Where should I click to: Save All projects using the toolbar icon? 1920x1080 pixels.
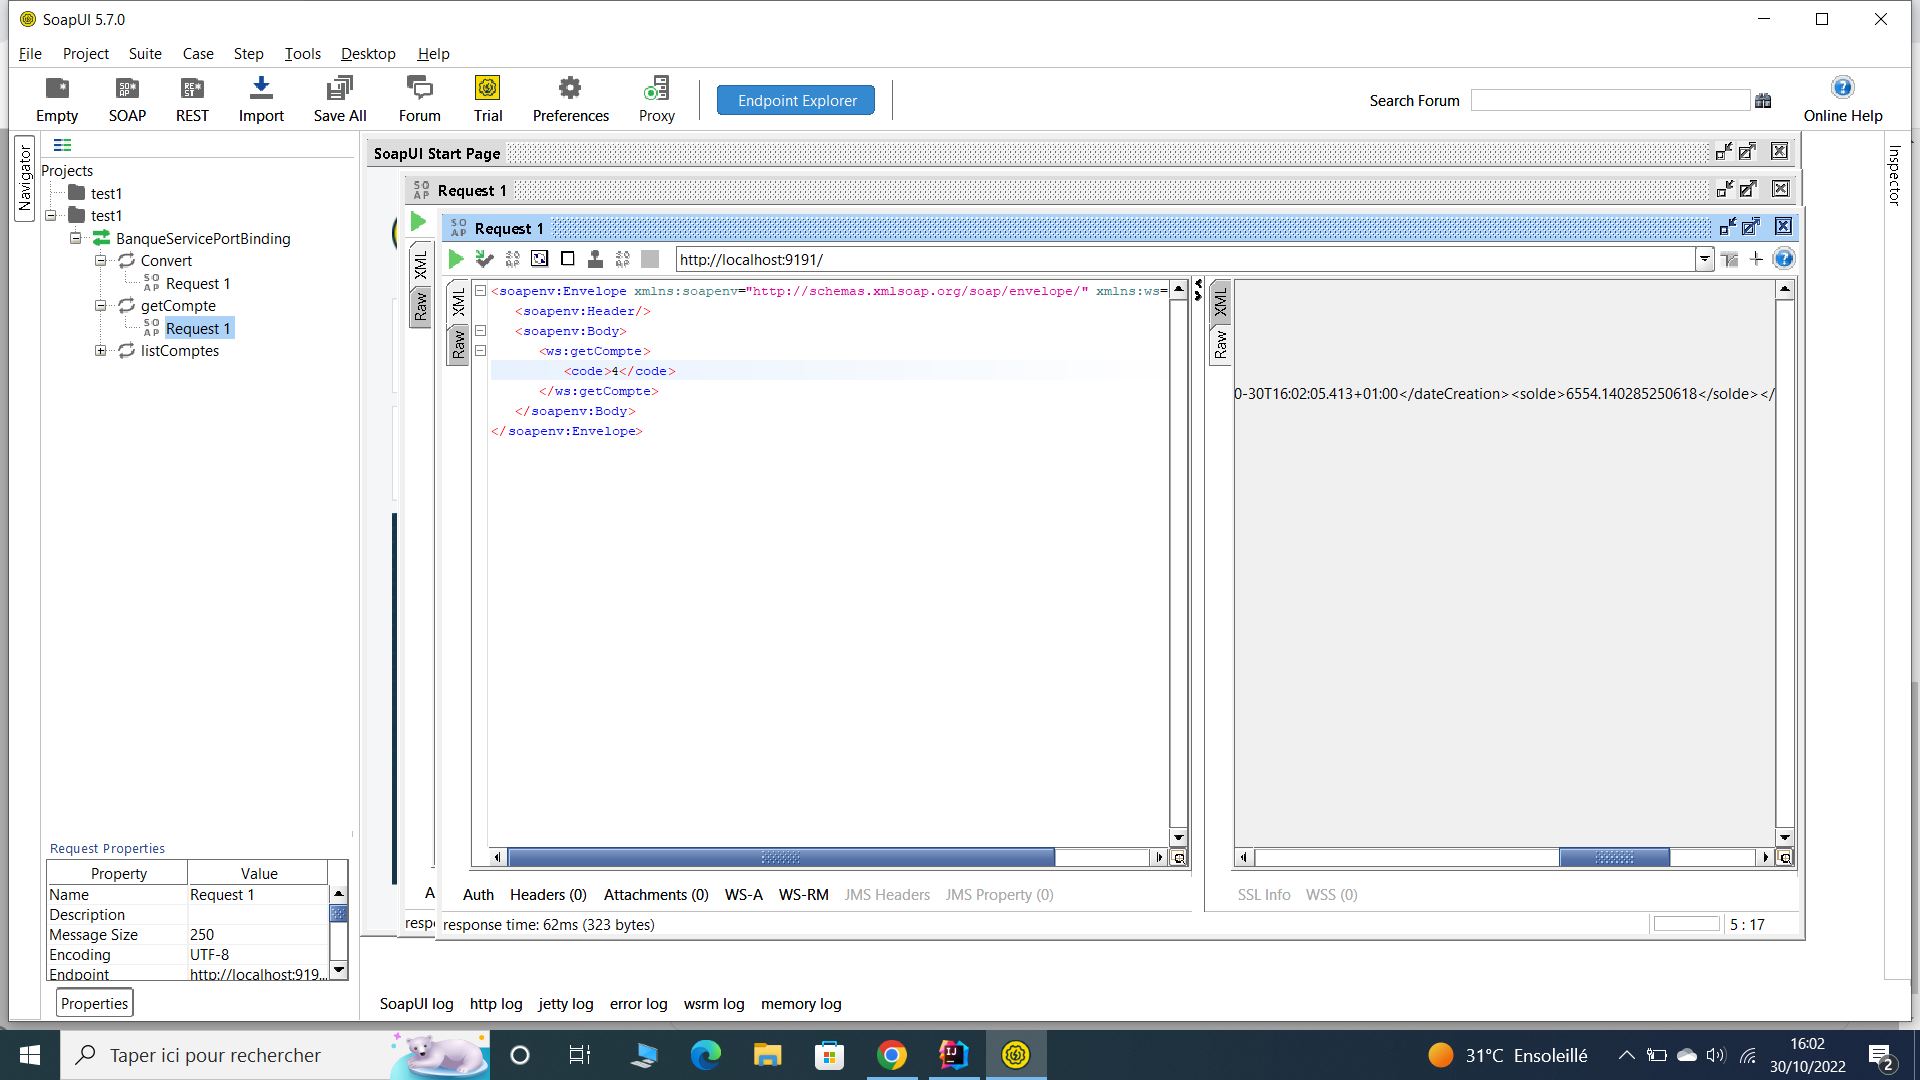click(x=339, y=99)
